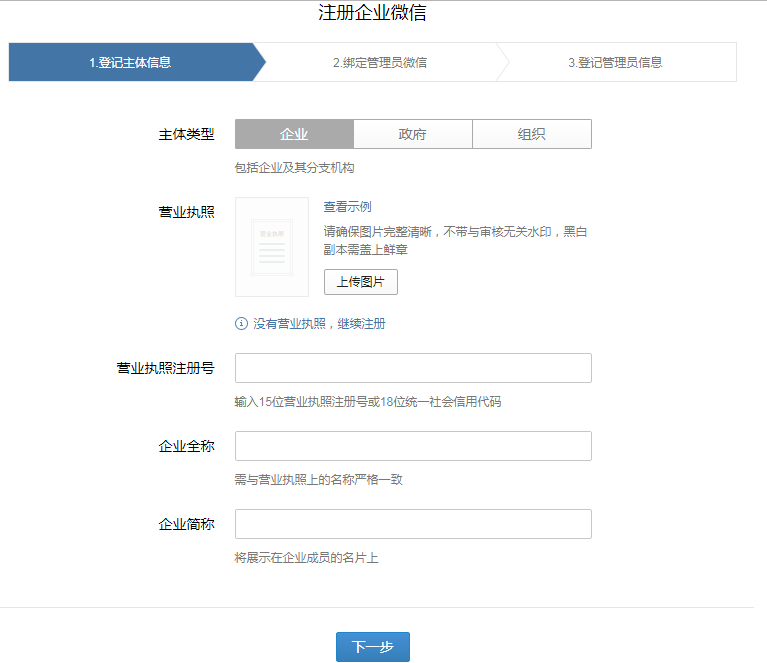Click the business license placeholder thumbnail

coord(272,247)
